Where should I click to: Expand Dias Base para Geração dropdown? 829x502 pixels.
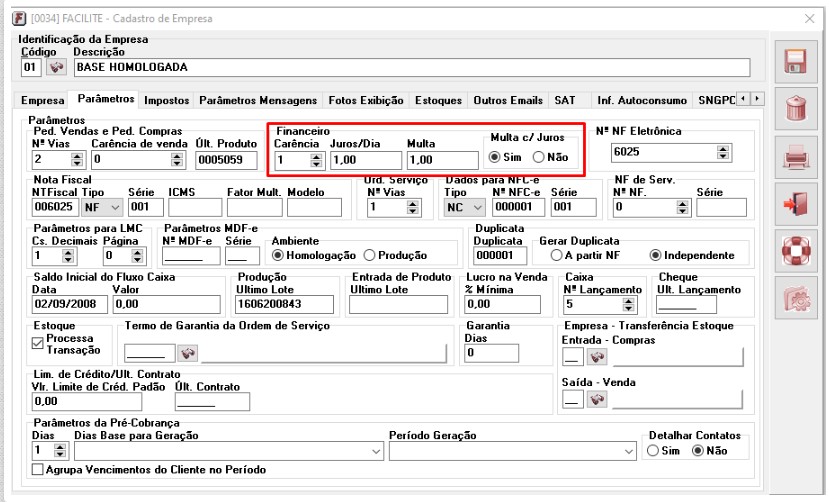(x=376, y=452)
